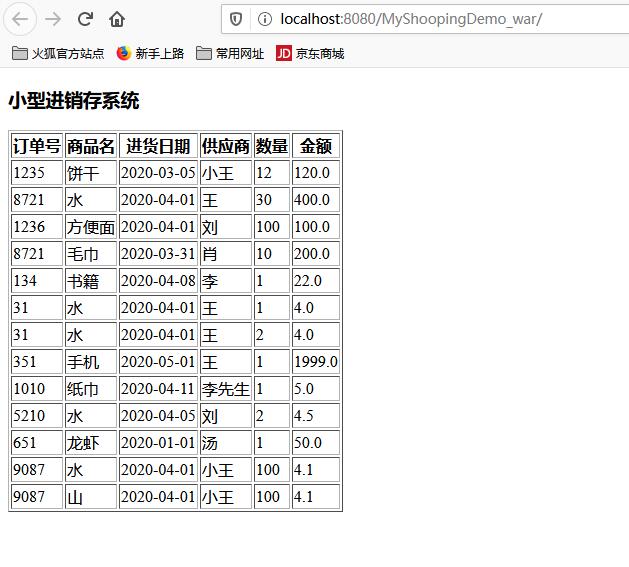Select quantity cell 12
629x567 pixels.
[272, 173]
